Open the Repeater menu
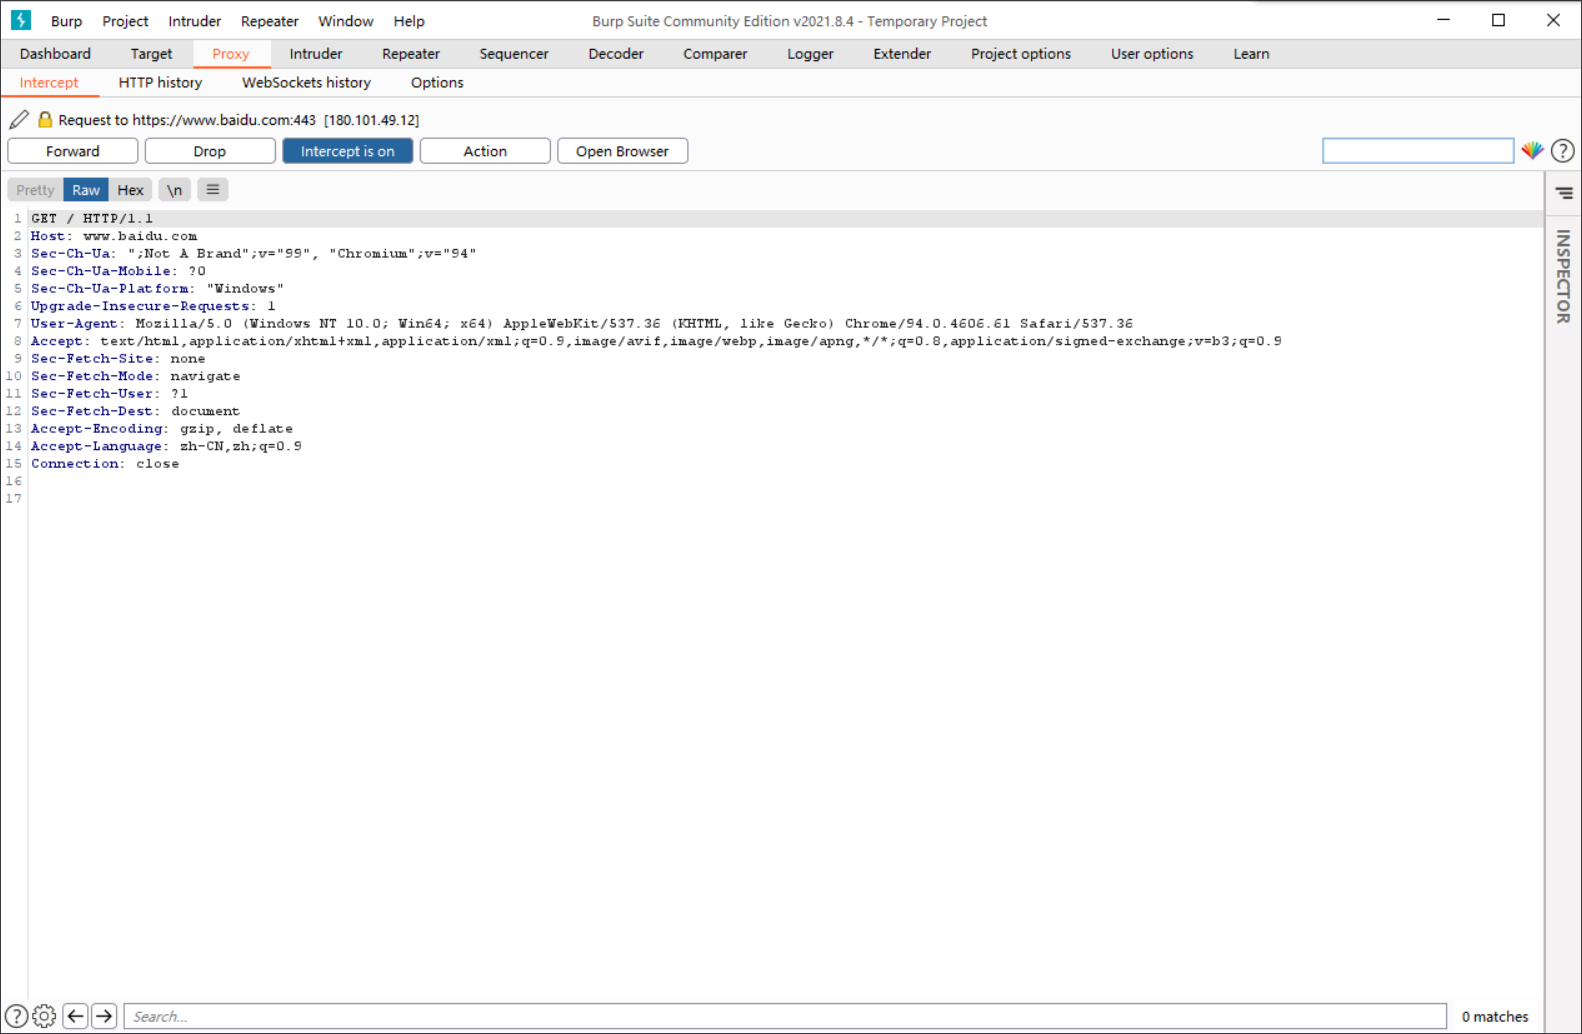 click(x=269, y=21)
